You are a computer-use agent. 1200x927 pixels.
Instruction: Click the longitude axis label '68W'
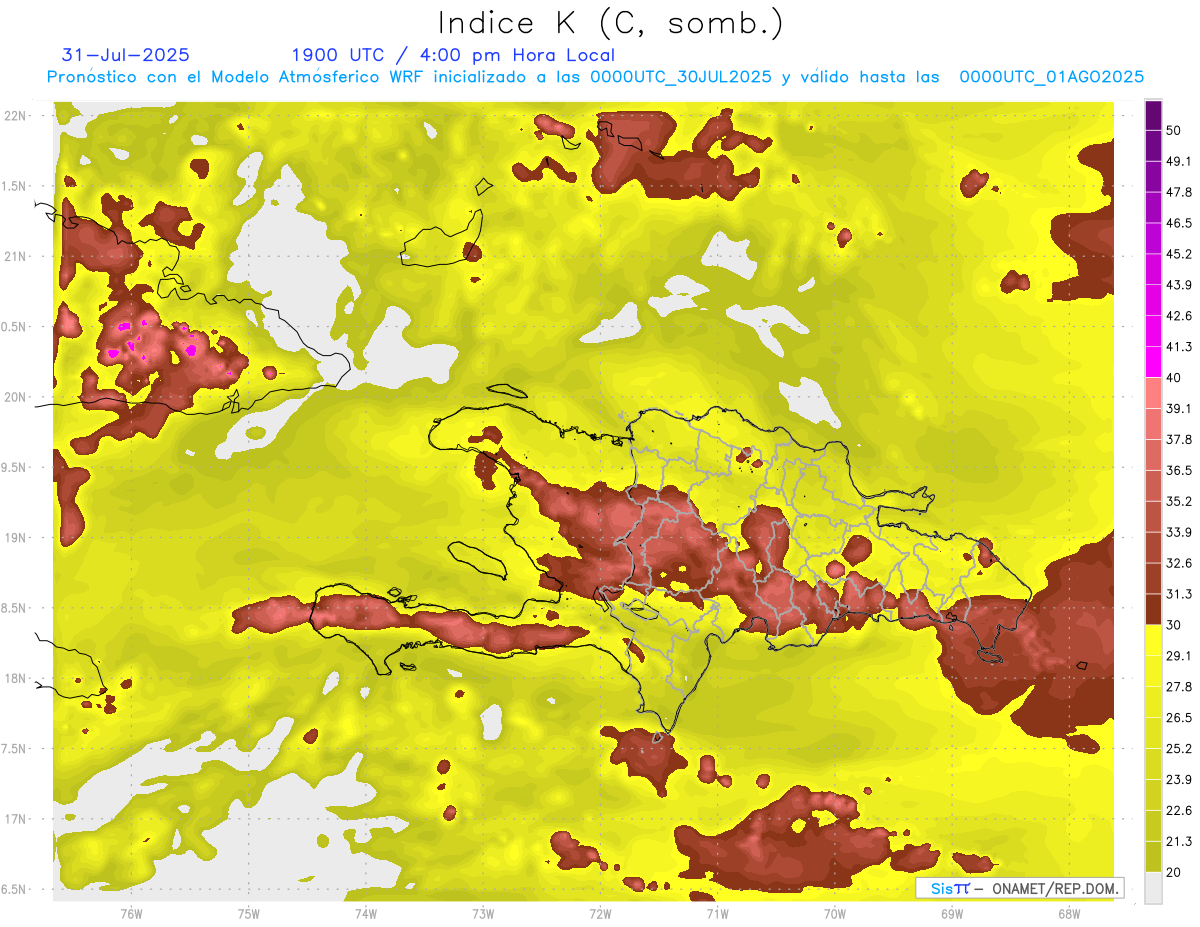[x=1068, y=914]
